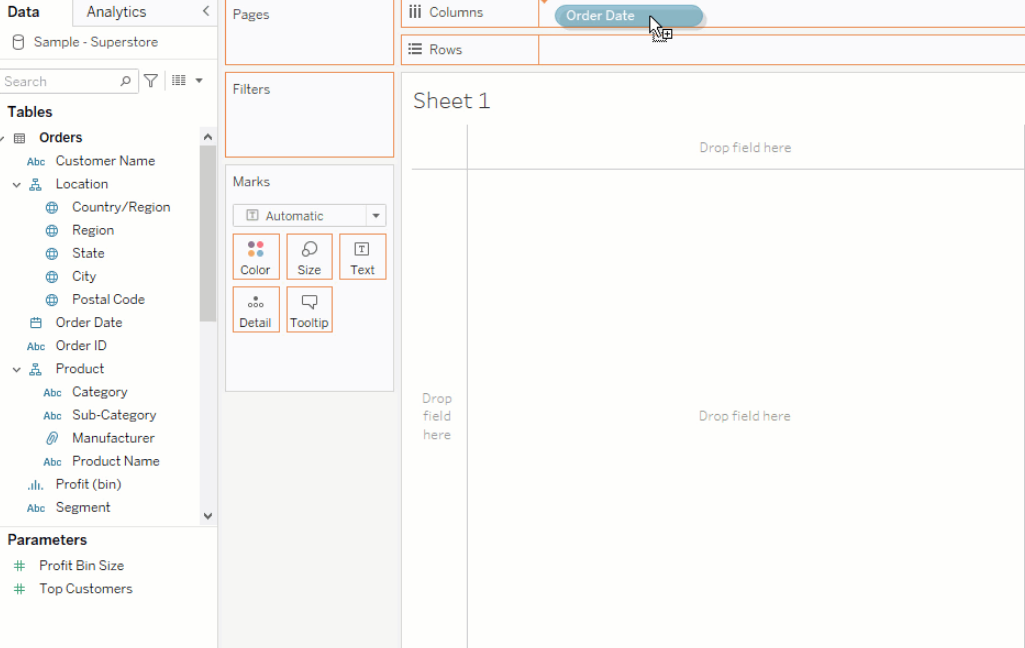Click the filter icon beside the search box
Image resolution: width=1025 pixels, height=648 pixels.
click(150, 80)
